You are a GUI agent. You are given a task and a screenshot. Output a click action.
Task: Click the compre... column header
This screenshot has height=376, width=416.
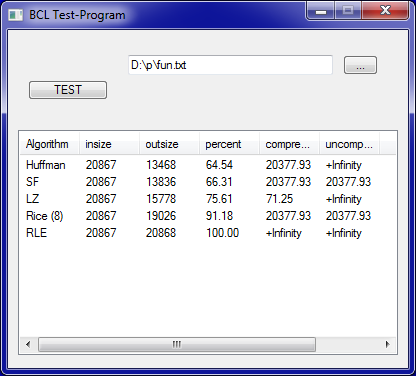[x=289, y=144]
